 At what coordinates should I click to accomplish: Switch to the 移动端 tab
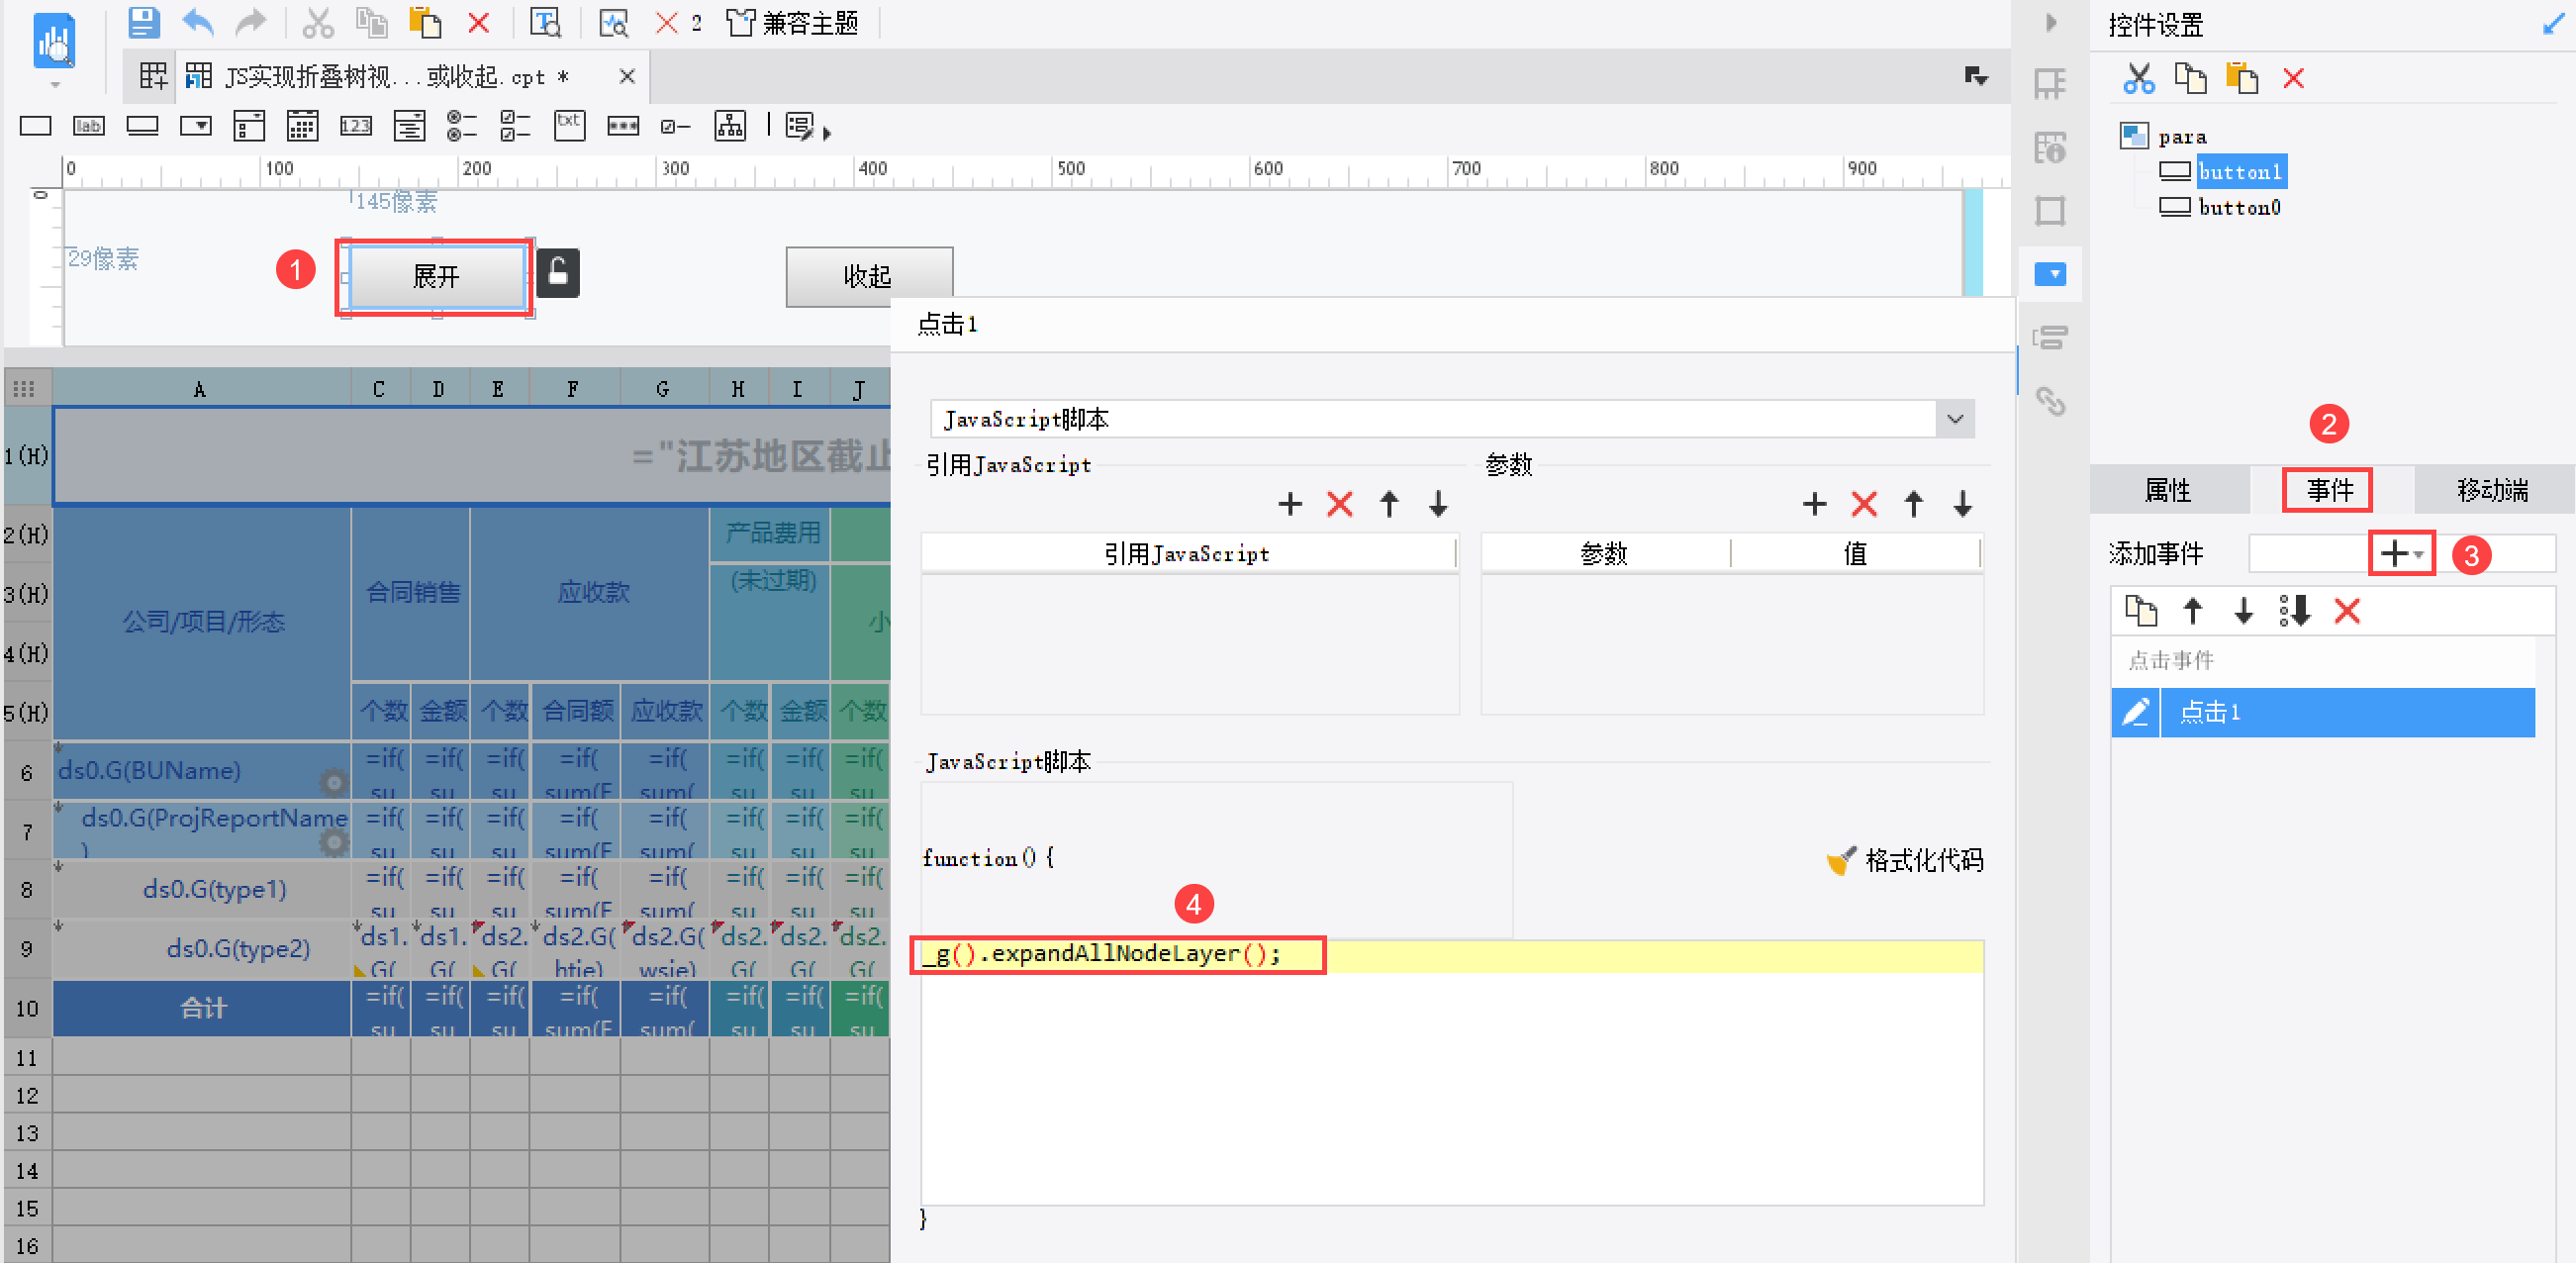[x=2491, y=490]
